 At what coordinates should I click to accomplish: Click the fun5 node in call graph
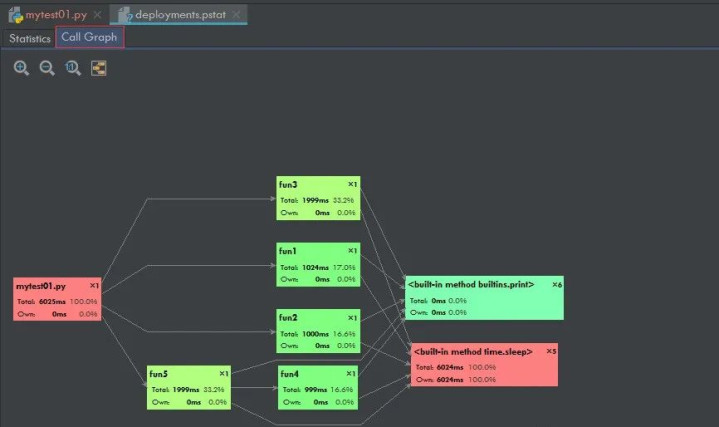tap(189, 387)
